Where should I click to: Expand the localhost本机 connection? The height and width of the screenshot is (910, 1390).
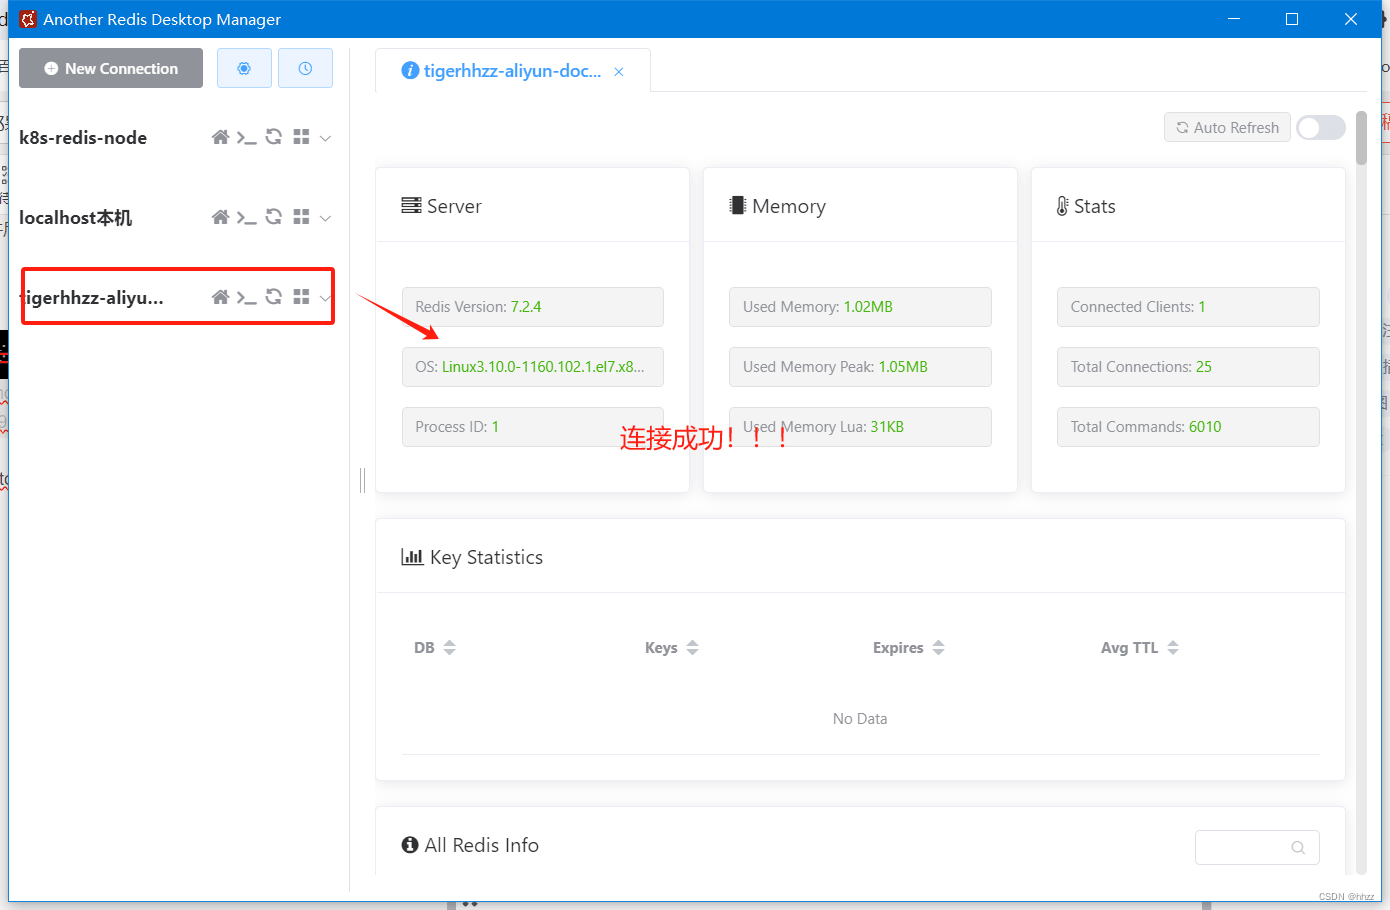click(325, 218)
